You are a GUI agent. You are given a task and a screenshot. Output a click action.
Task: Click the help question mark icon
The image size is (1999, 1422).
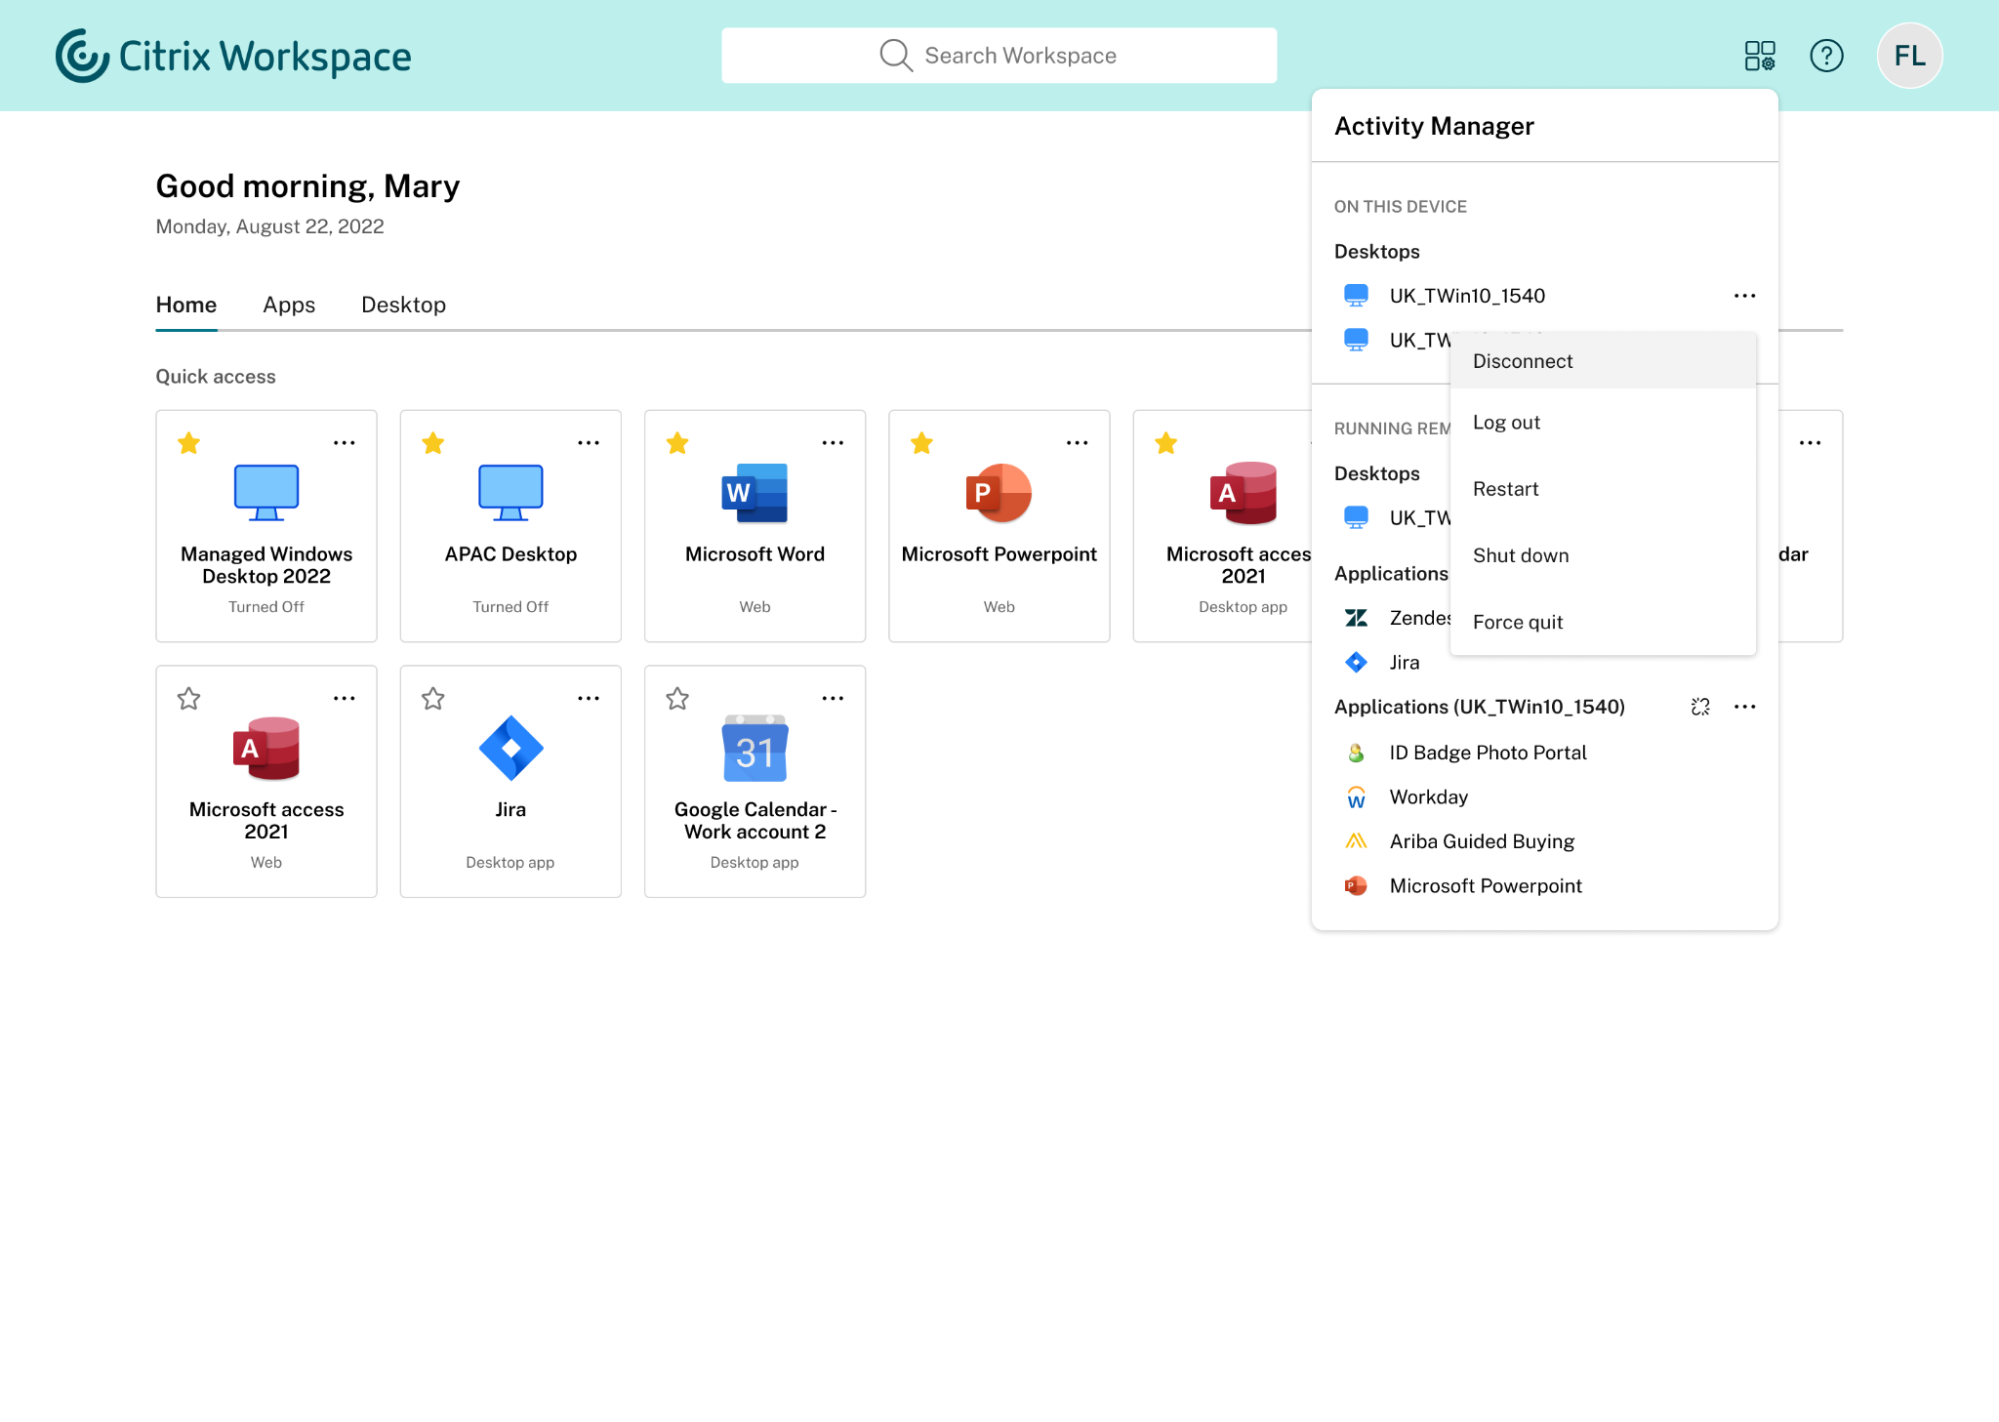(x=1826, y=56)
